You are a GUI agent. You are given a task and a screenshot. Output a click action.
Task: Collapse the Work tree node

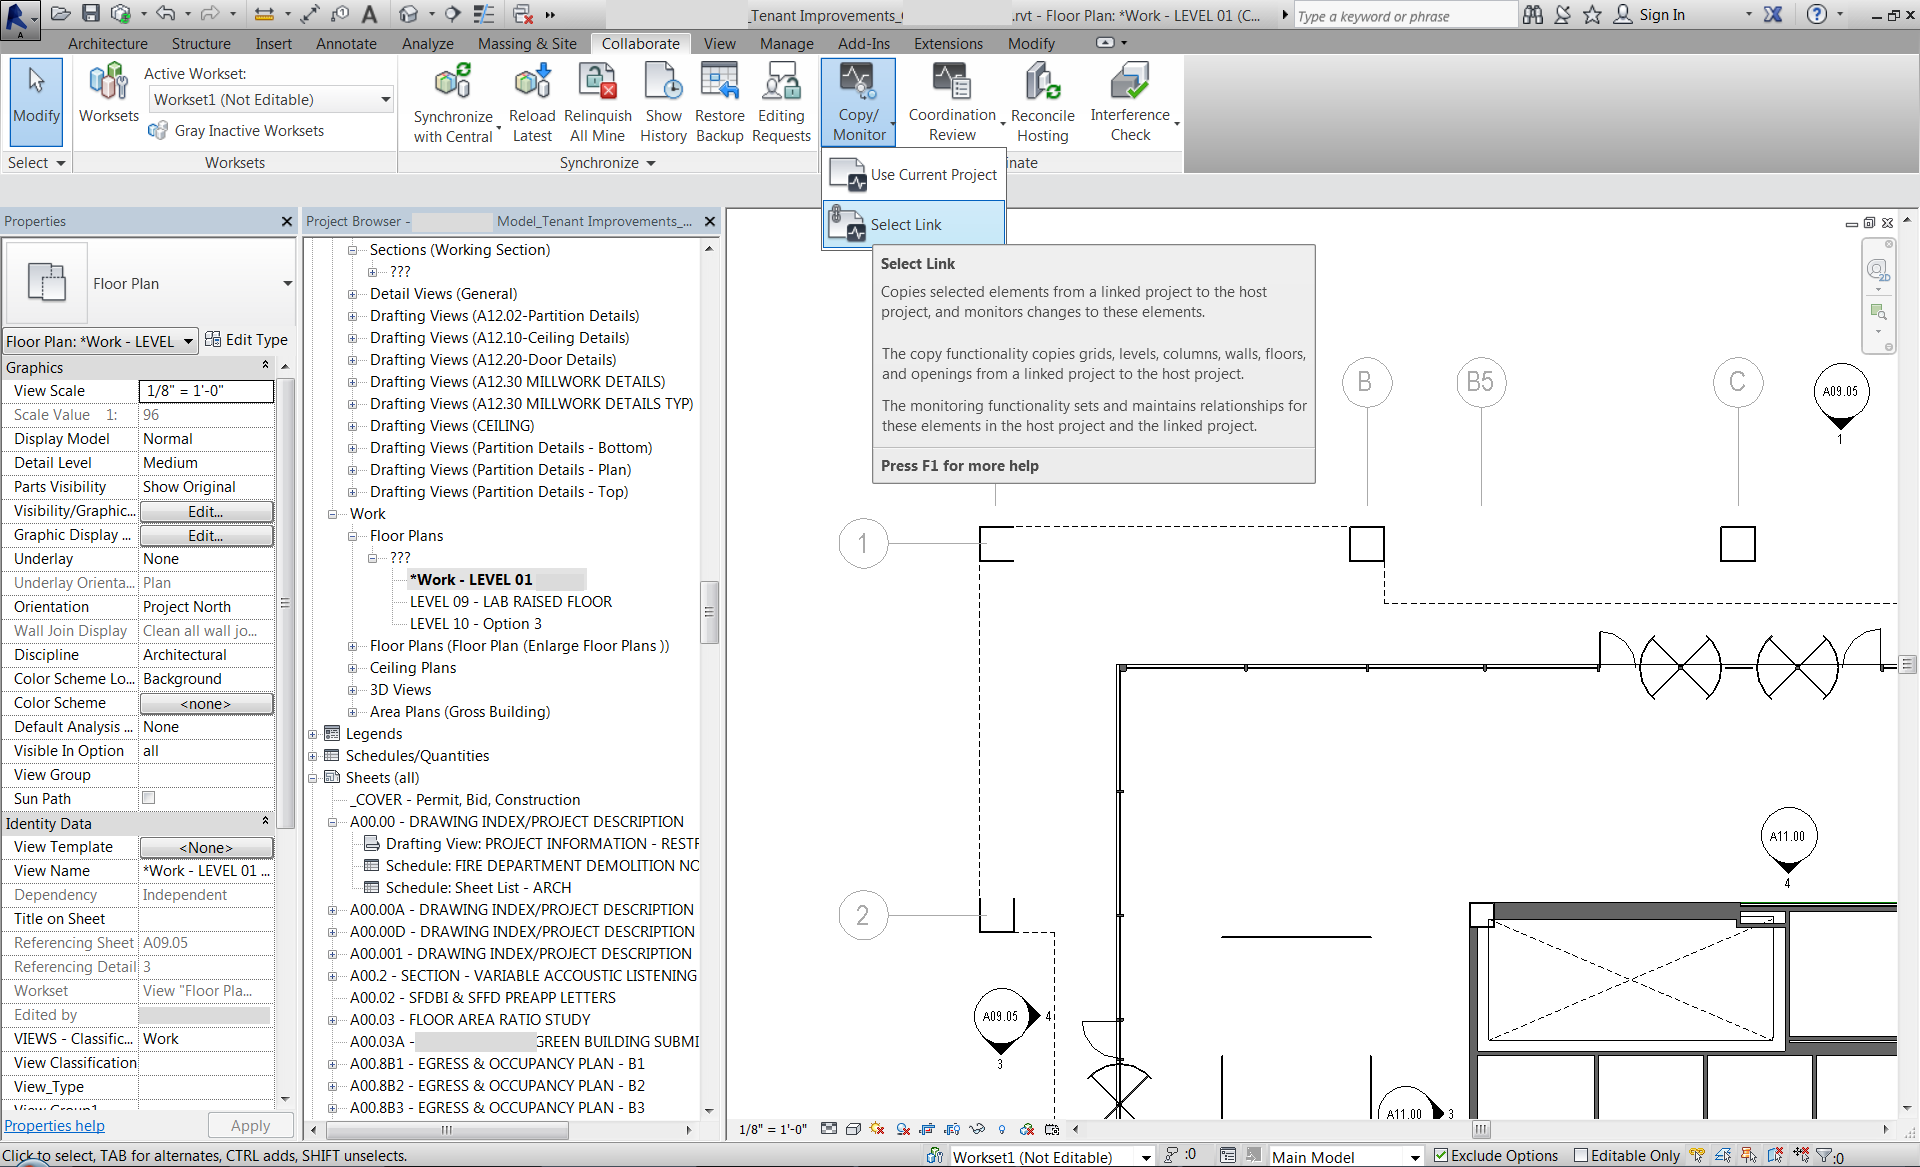(x=333, y=514)
